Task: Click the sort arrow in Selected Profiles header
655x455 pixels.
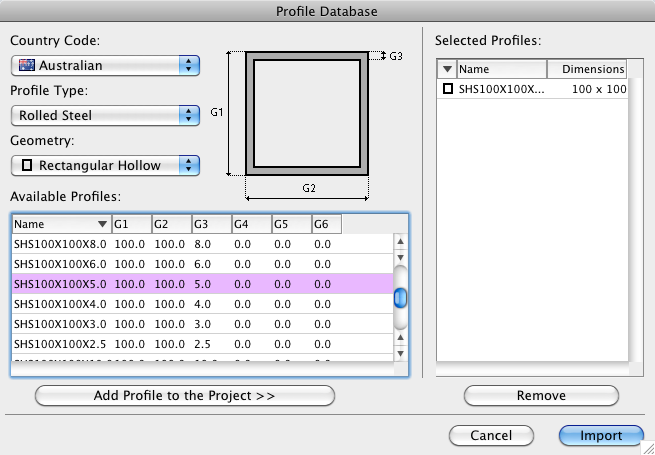Action: coord(447,69)
